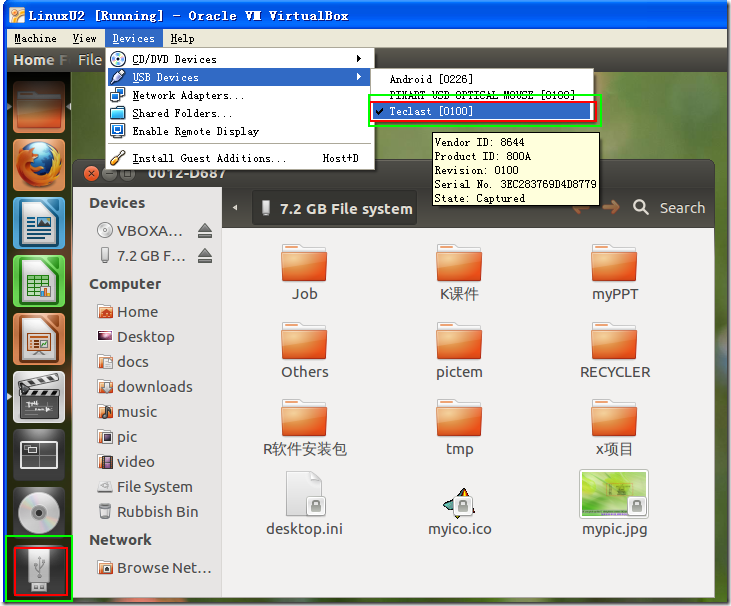Select the desktop.ini file
This screenshot has width=731, height=606.
tap(304, 504)
